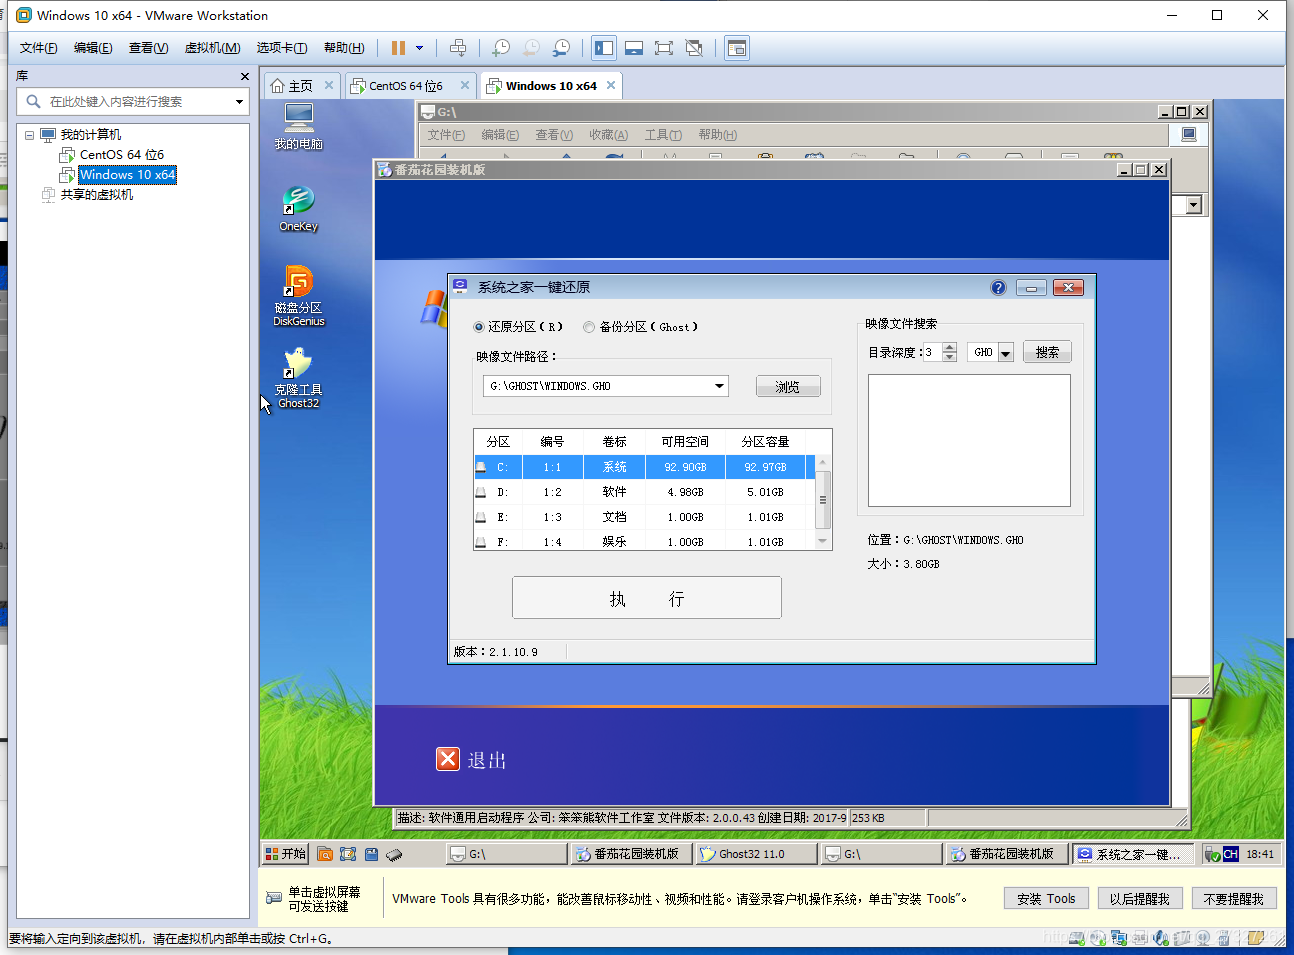Click the DiskGenius 磁盘分区 desktop icon
The height and width of the screenshot is (955, 1294).
click(x=298, y=295)
